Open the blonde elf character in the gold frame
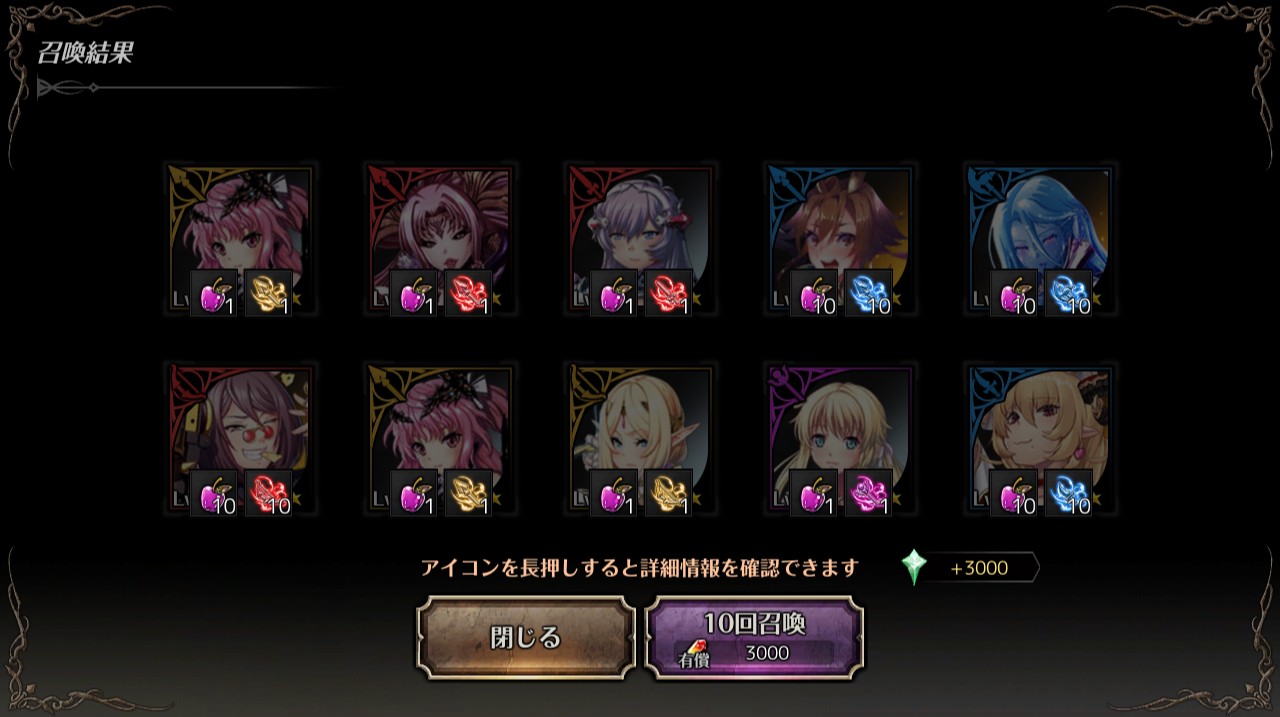Viewport: 1280px width, 717px height. (x=640, y=440)
